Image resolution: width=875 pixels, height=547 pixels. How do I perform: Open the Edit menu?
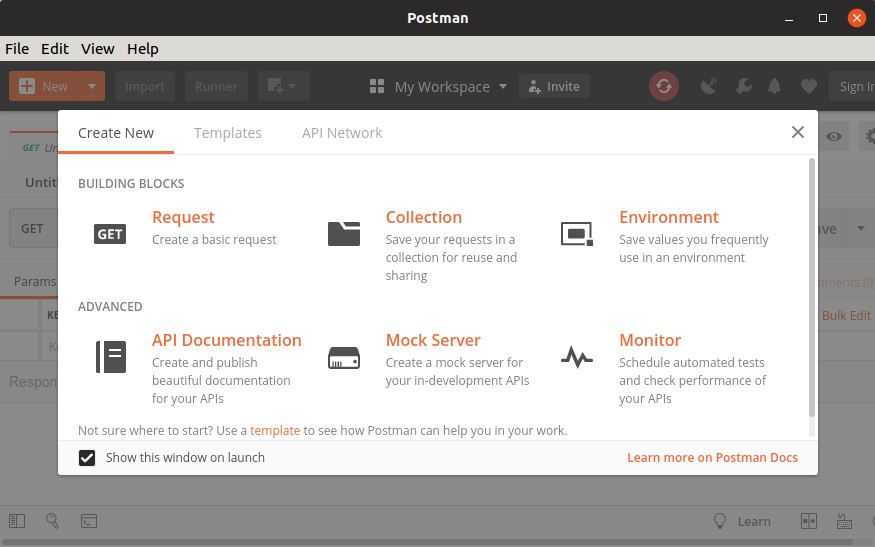55,49
